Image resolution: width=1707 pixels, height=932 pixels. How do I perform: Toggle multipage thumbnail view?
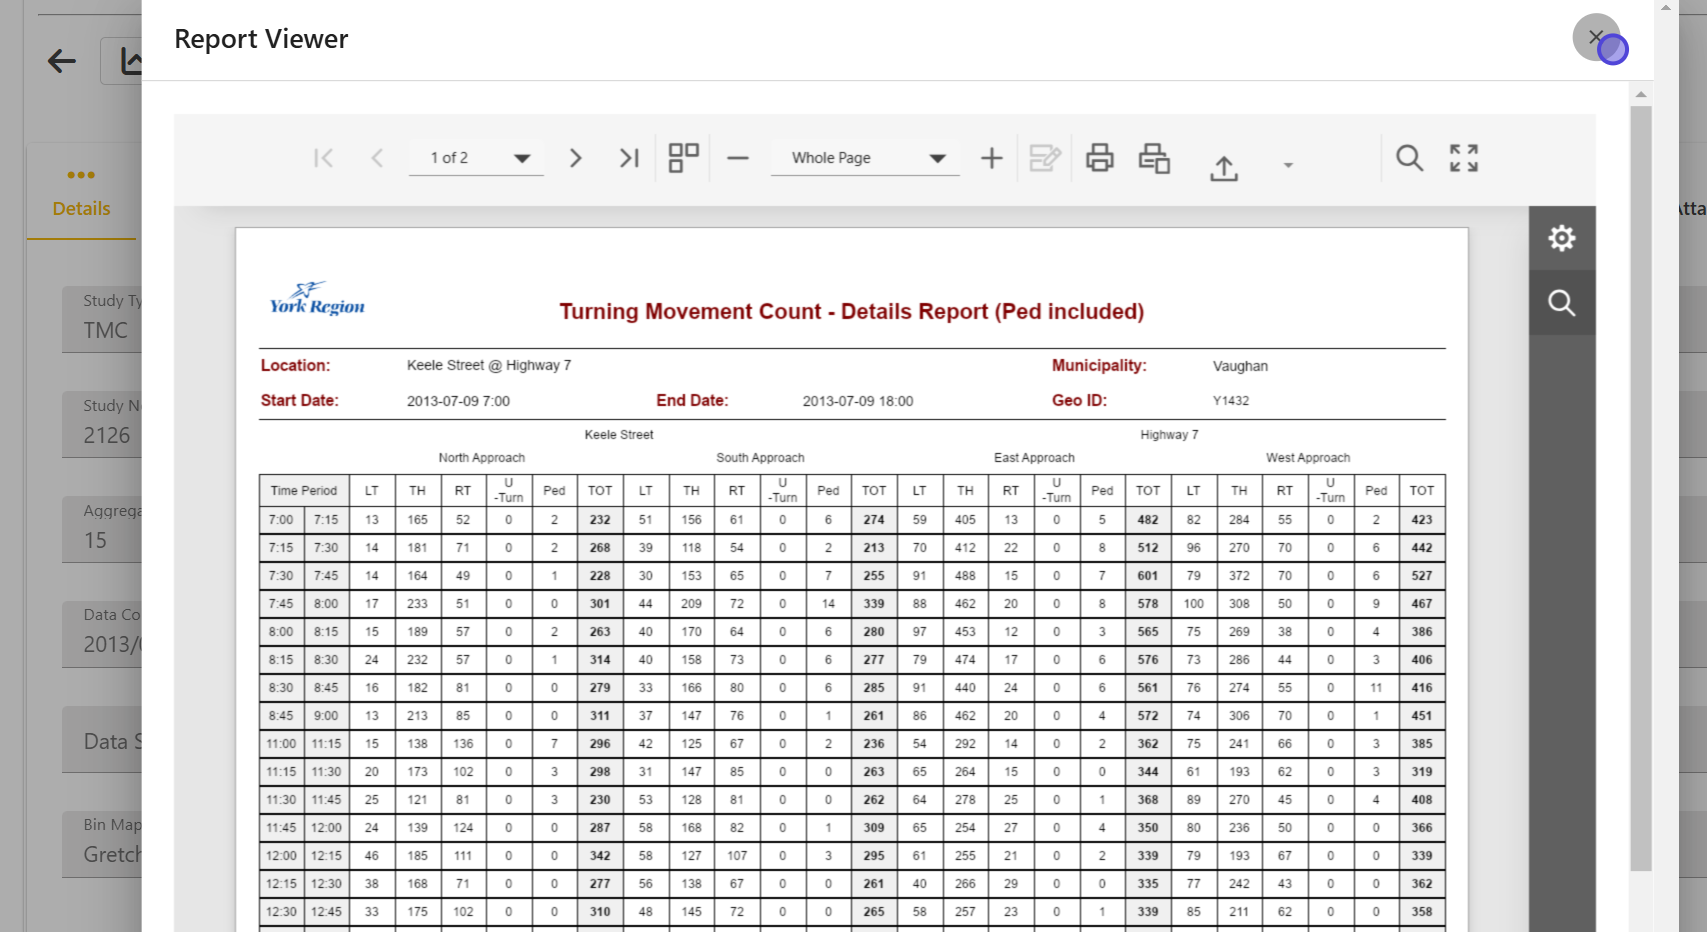(684, 158)
